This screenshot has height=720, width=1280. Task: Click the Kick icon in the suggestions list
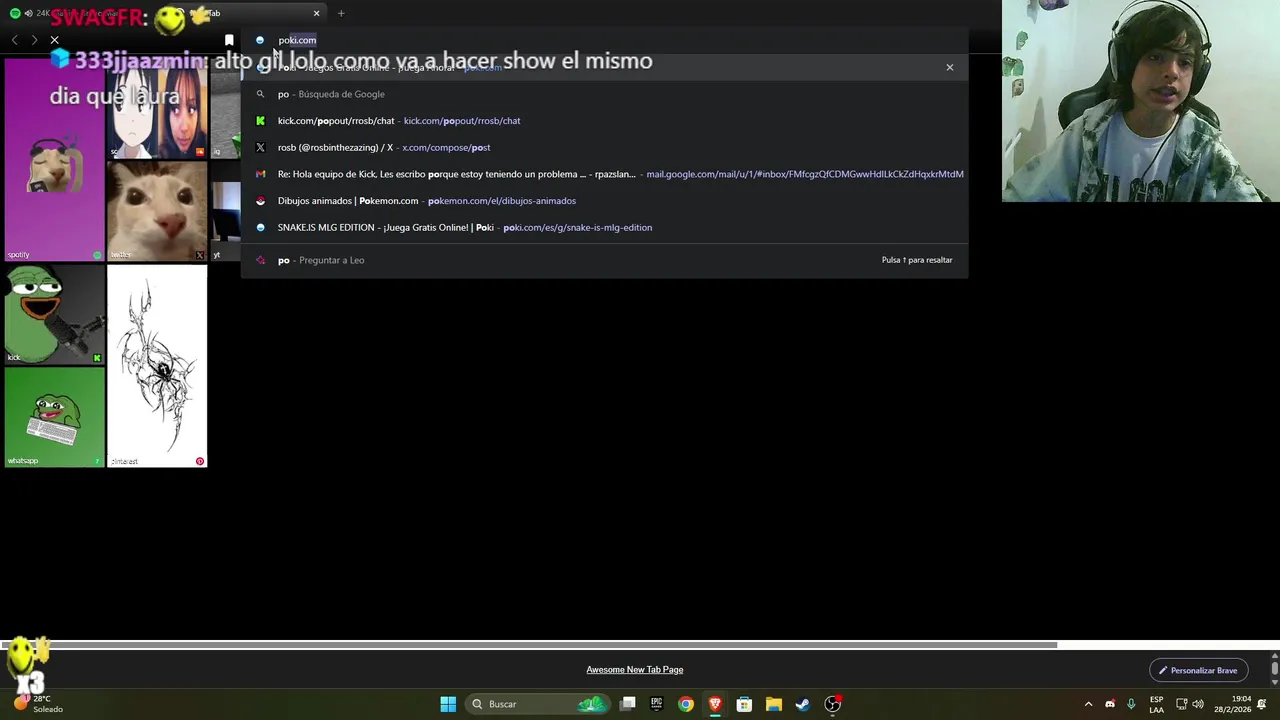tap(260, 121)
